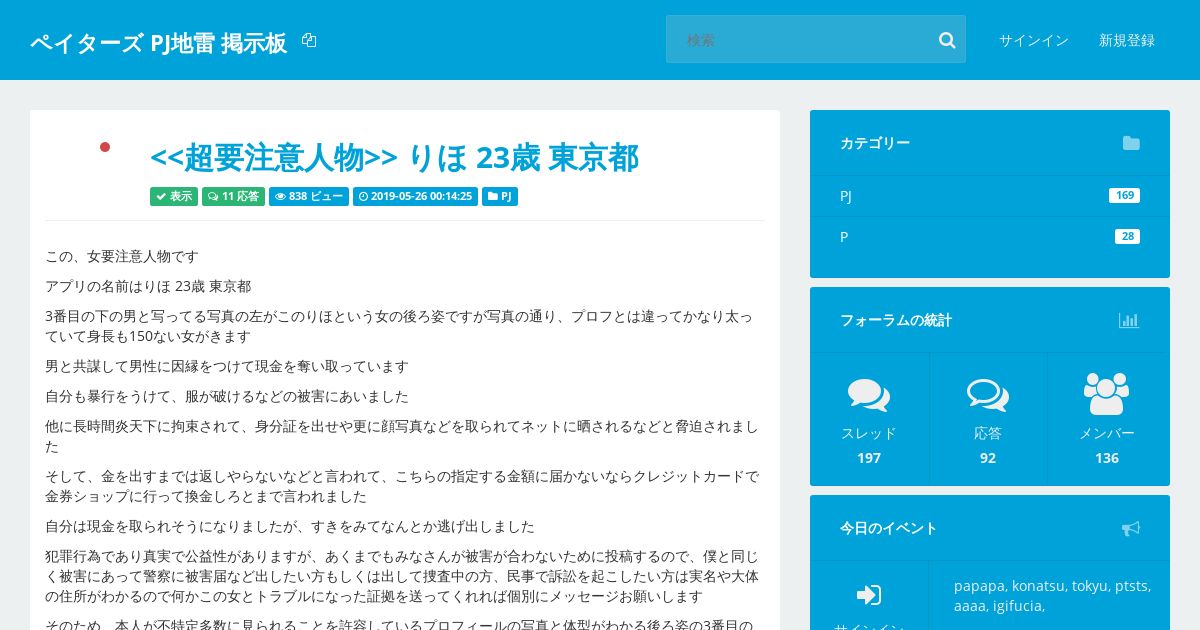Click the 今日のイベント panel heading
This screenshot has width=1200, height=630.
click(889, 528)
